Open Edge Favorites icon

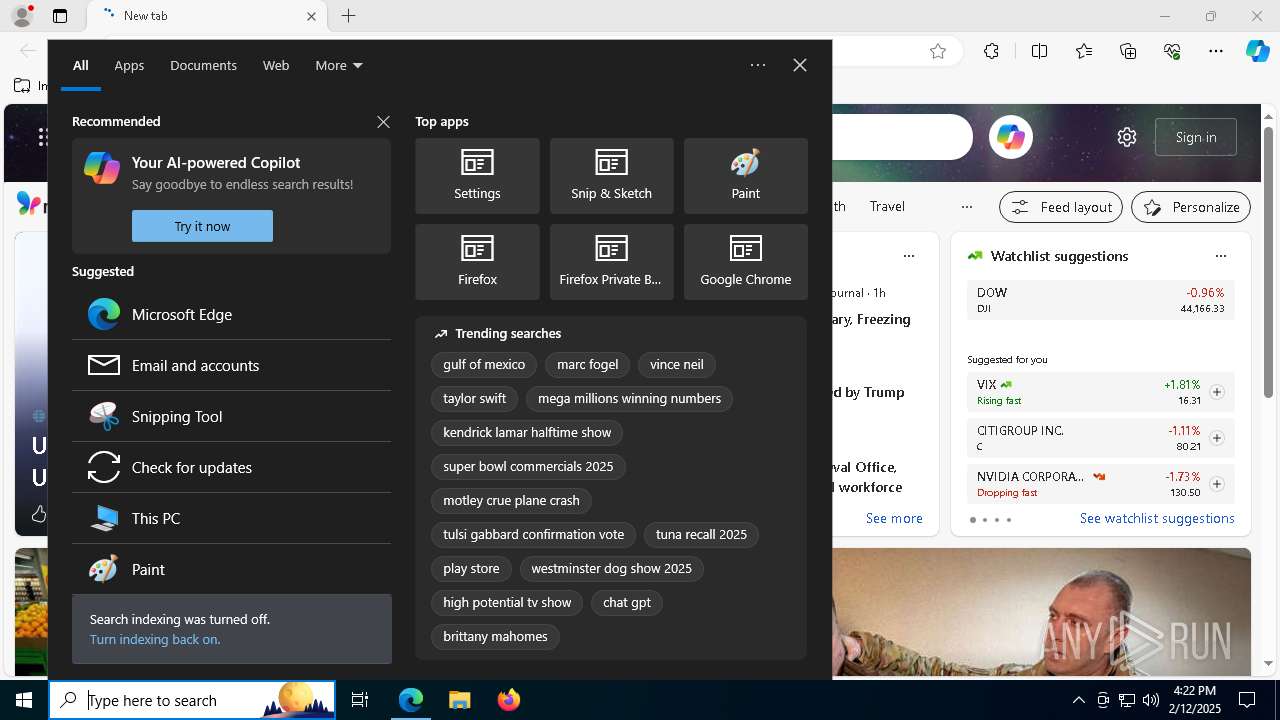[1084, 51]
